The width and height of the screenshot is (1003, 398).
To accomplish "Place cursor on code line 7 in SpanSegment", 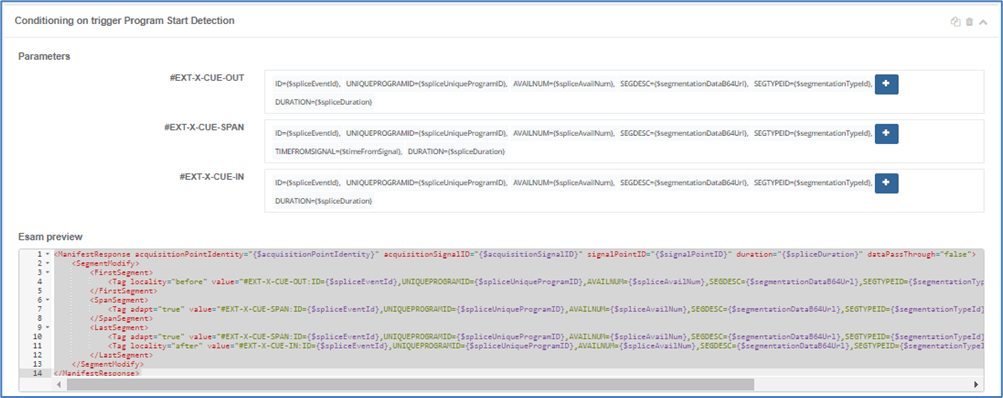I will tap(519, 308).
